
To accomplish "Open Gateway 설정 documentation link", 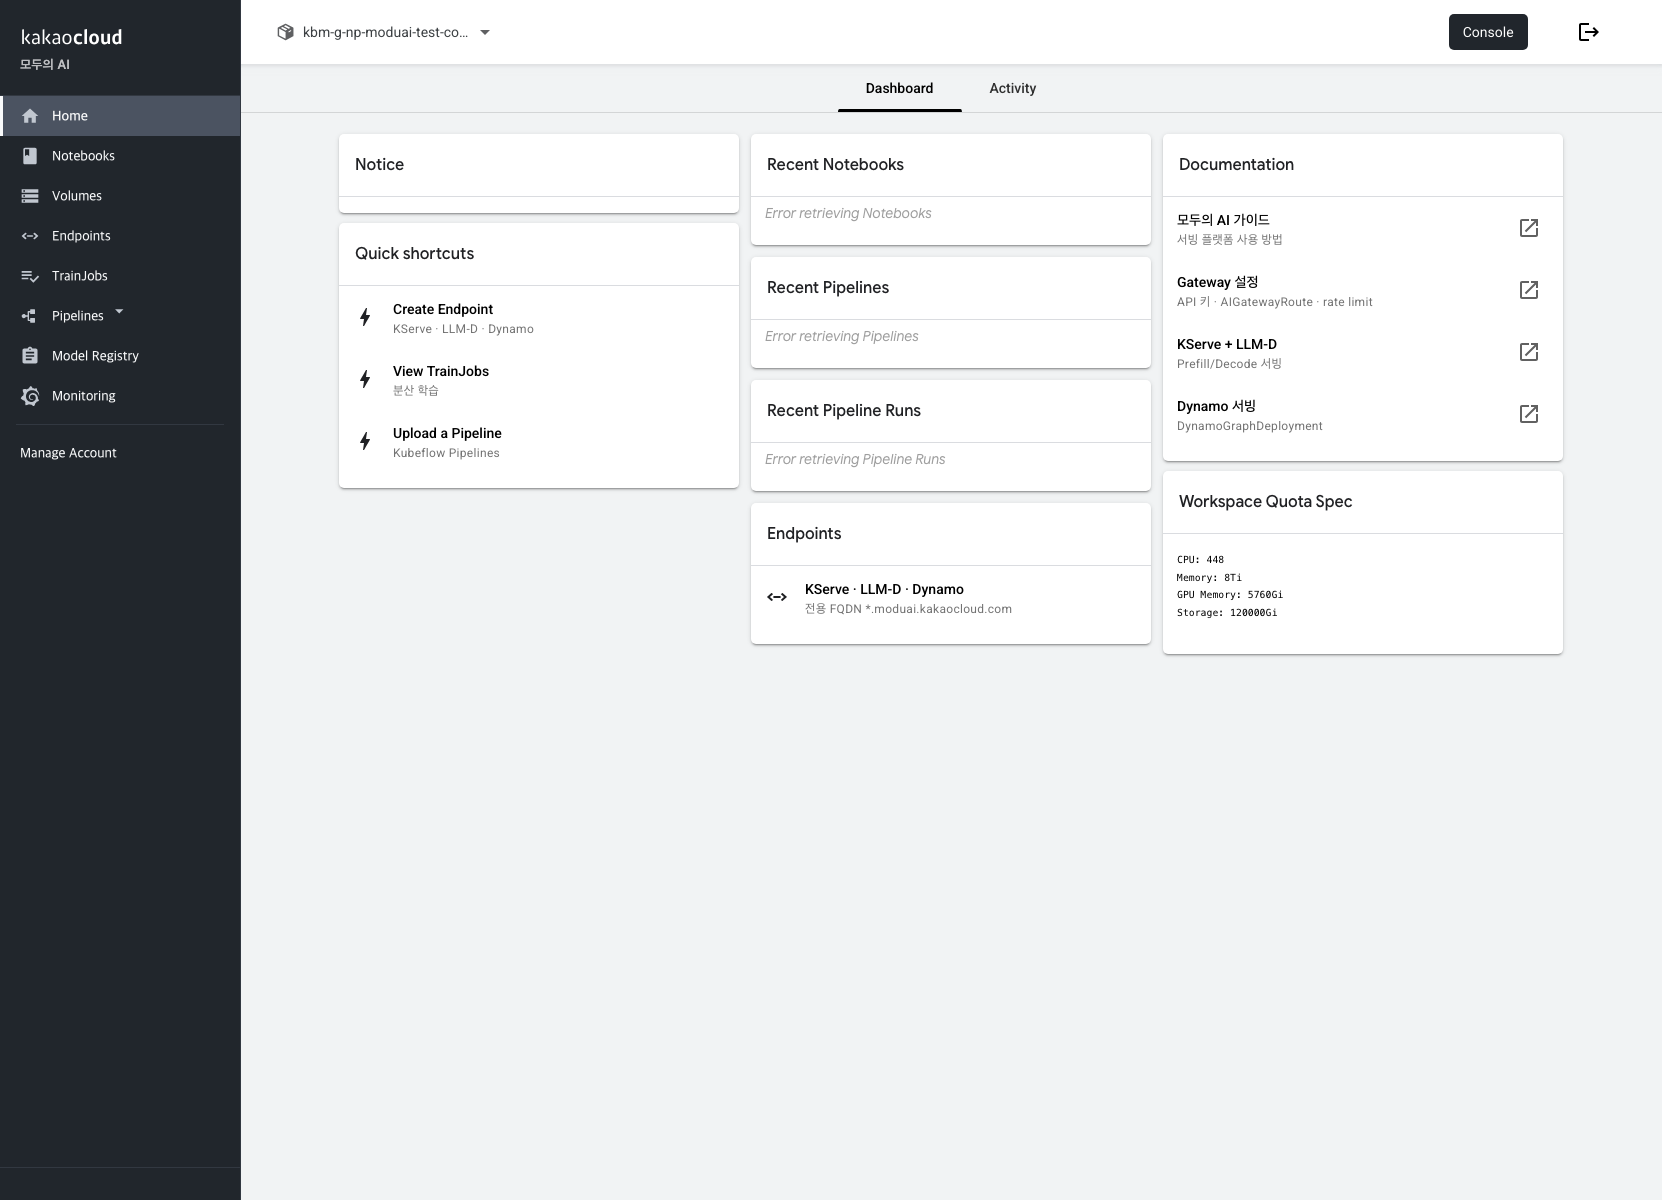I will 1363,290.
